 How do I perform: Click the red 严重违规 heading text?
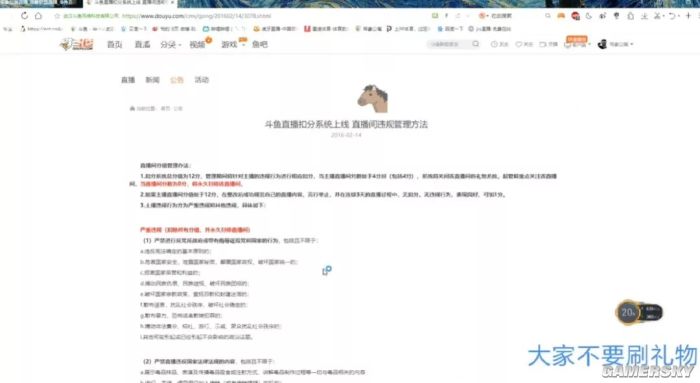195,230
